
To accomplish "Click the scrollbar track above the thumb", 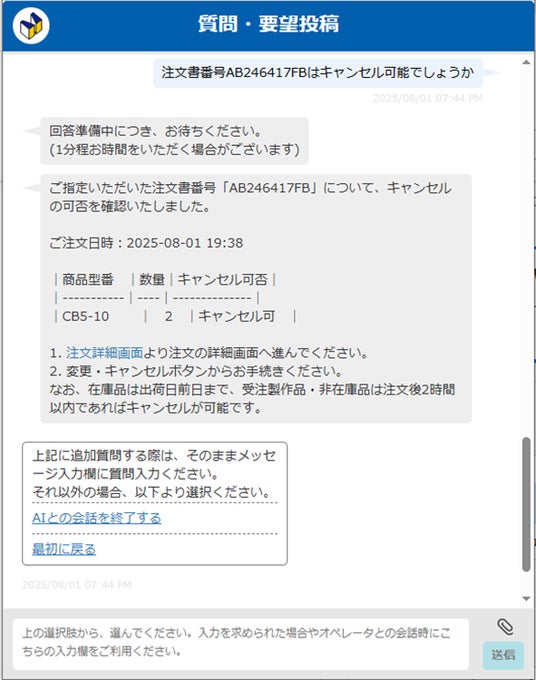I will pyautogui.click(x=526, y=252).
